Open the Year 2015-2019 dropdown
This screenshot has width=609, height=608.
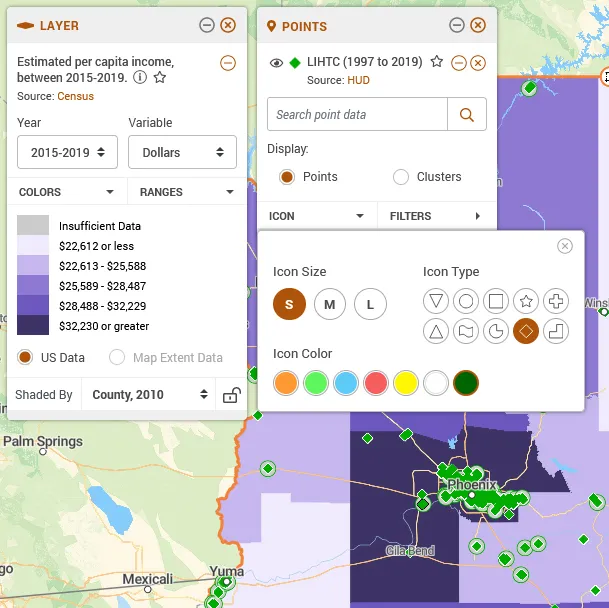click(68, 153)
